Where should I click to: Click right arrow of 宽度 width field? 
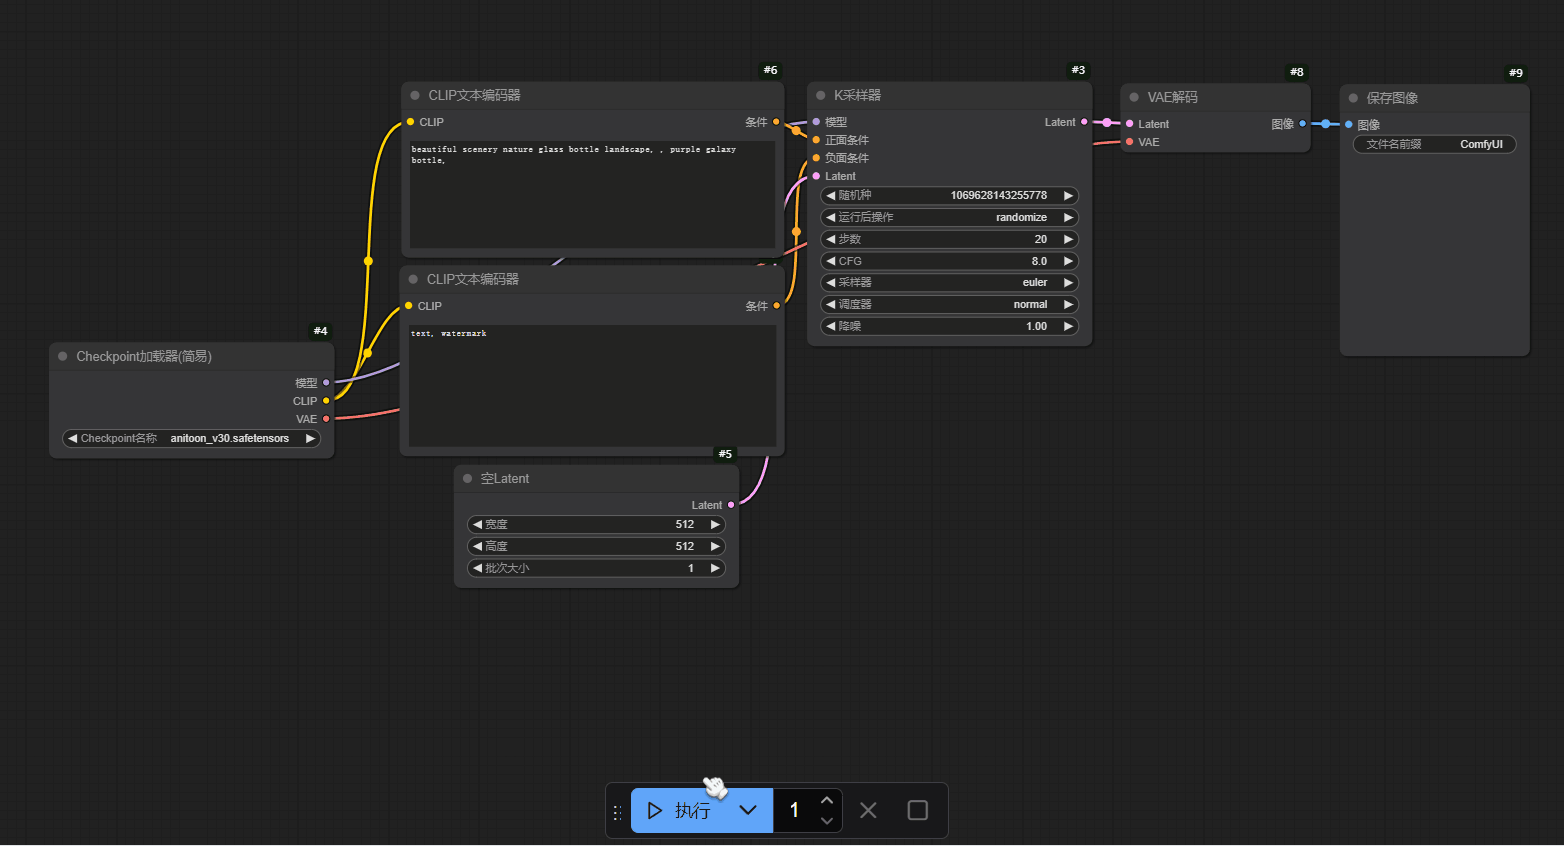[715, 524]
